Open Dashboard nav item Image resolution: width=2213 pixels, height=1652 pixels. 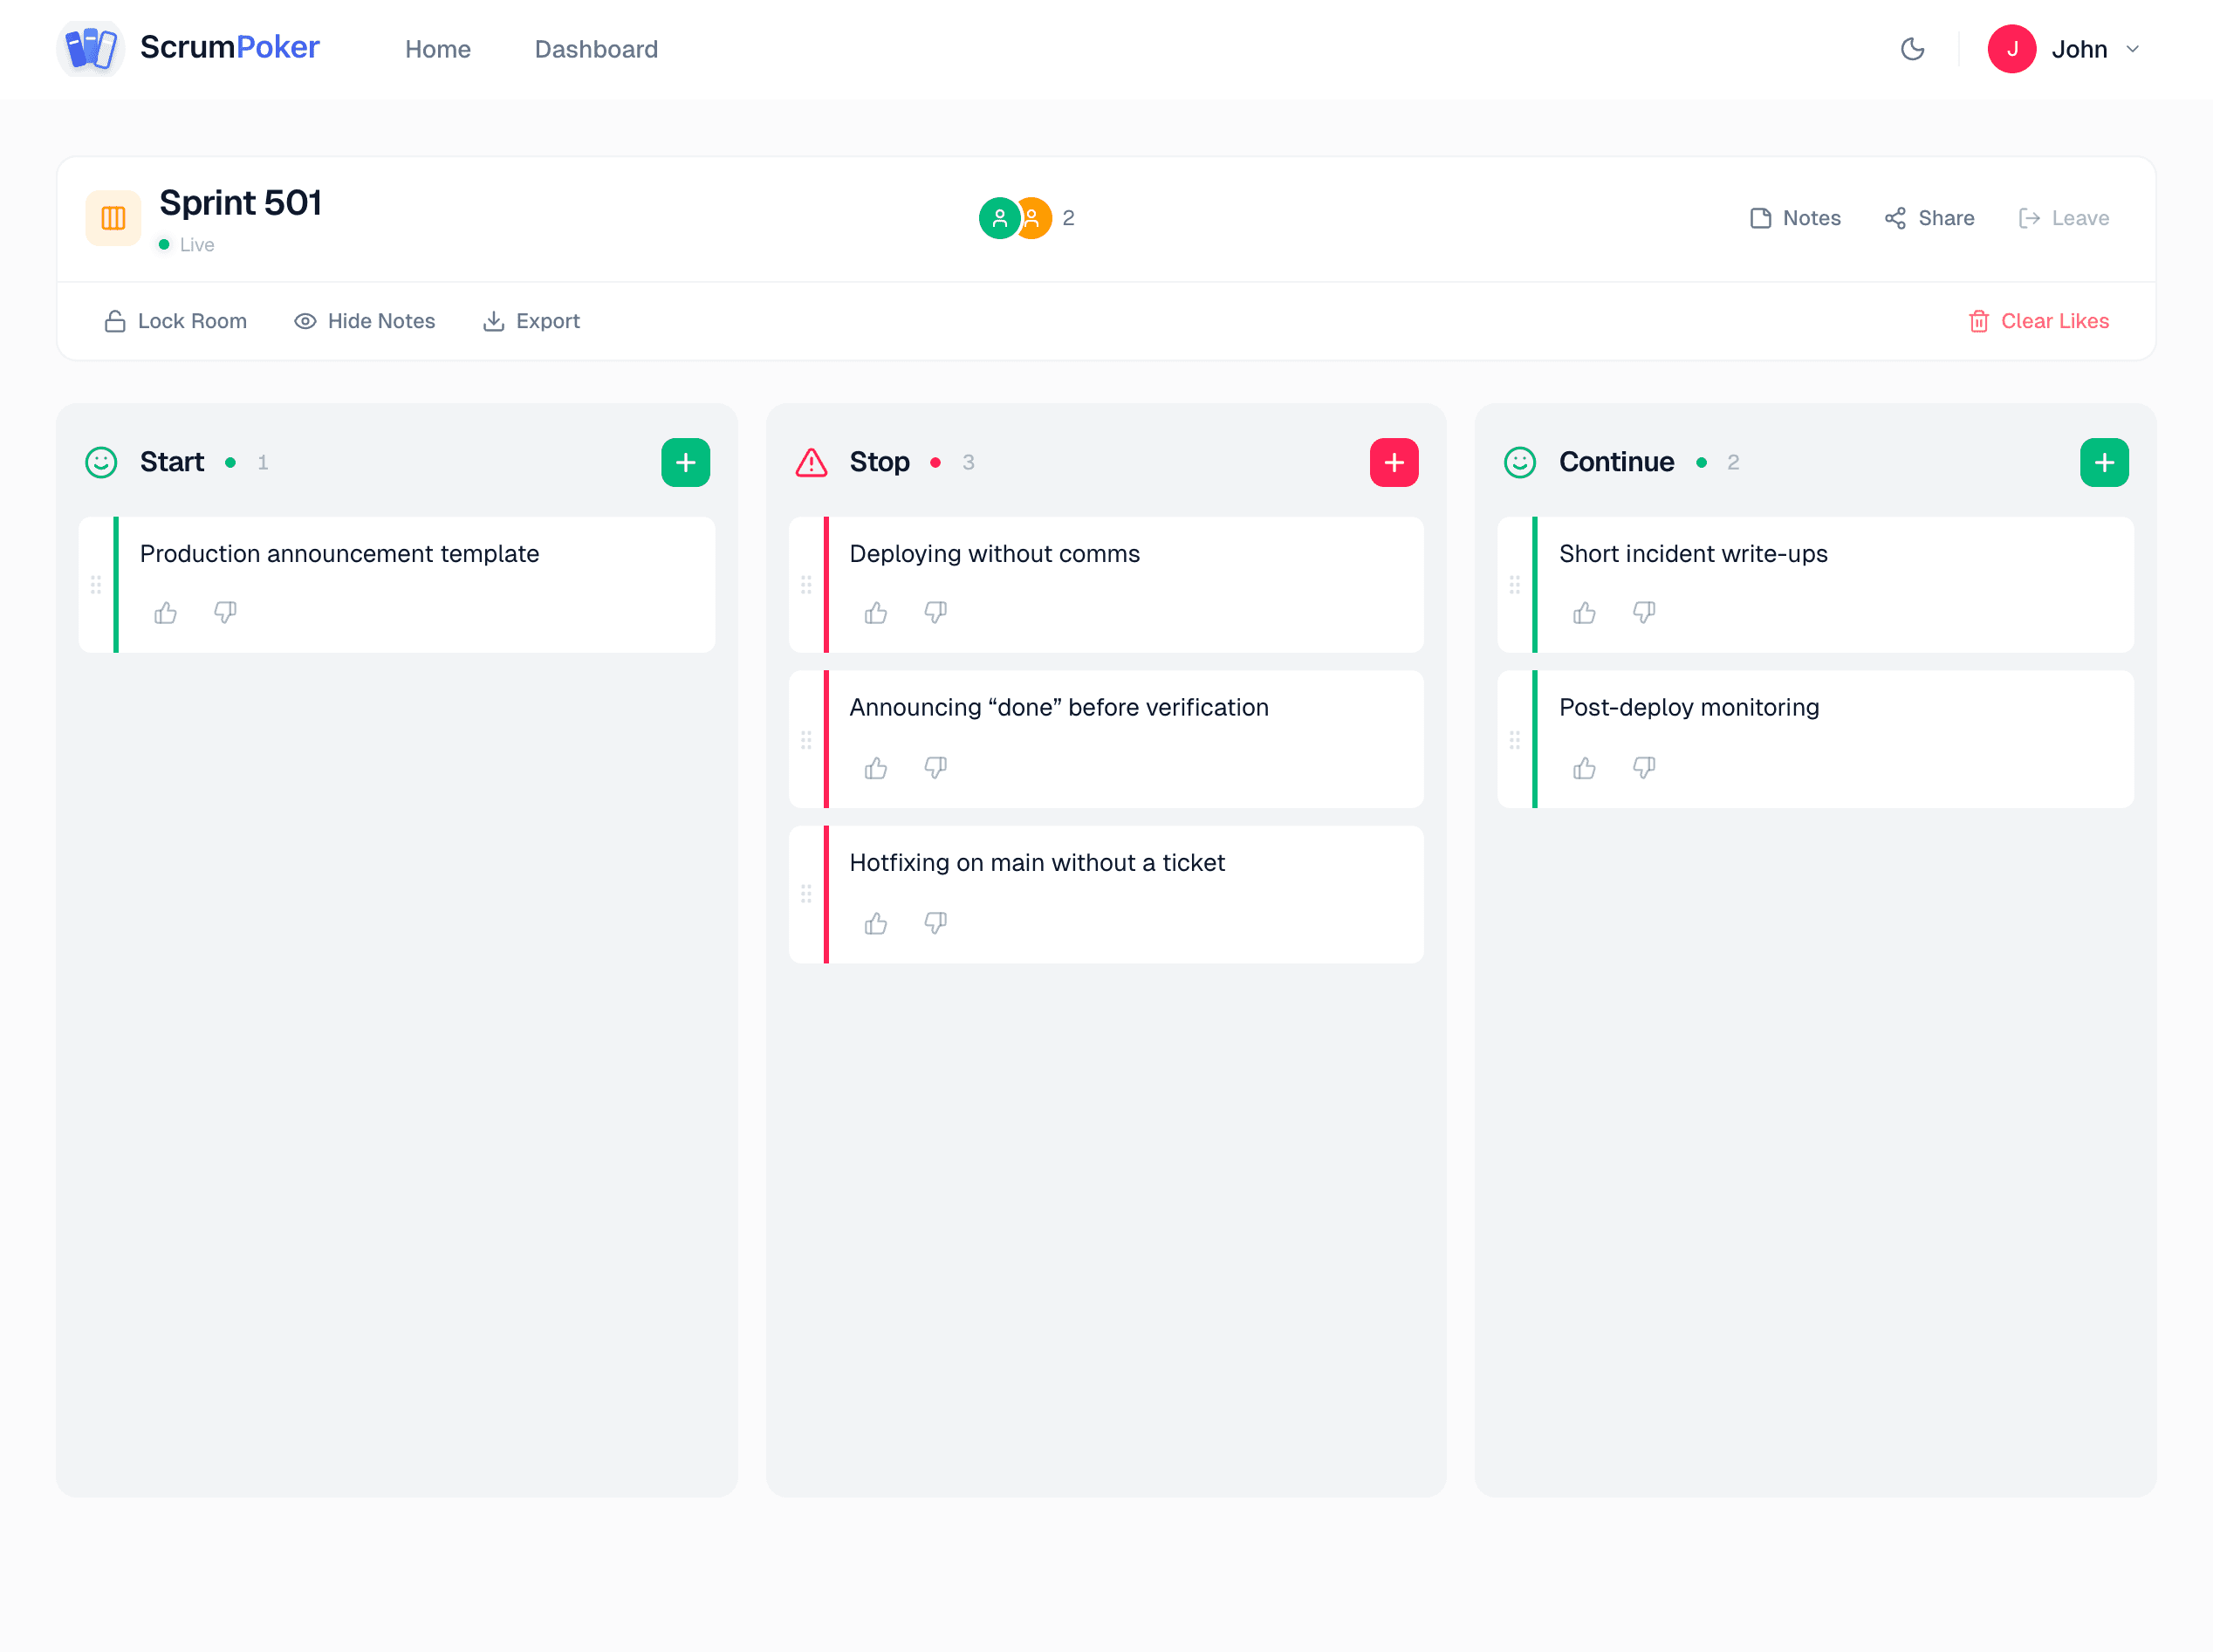click(x=596, y=49)
